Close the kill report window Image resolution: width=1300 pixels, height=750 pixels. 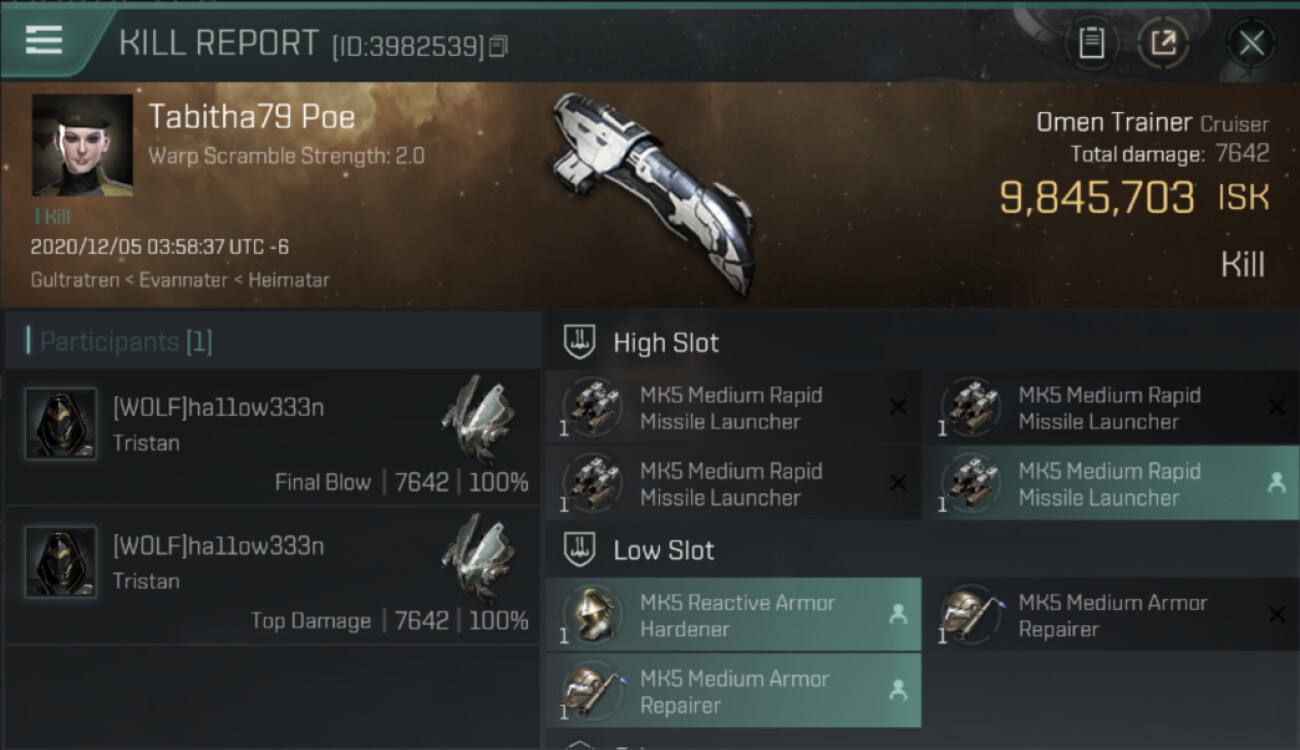1251,43
